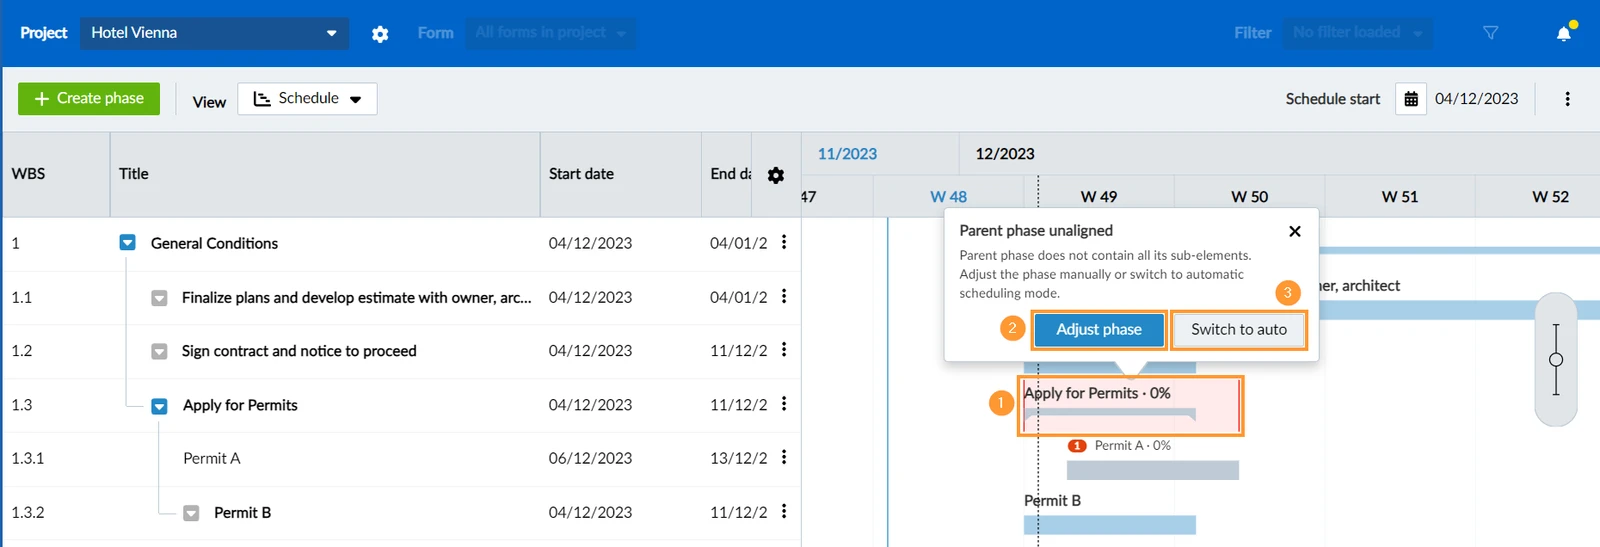
Task: Click WBS number 1.2
Action: [x=21, y=351]
